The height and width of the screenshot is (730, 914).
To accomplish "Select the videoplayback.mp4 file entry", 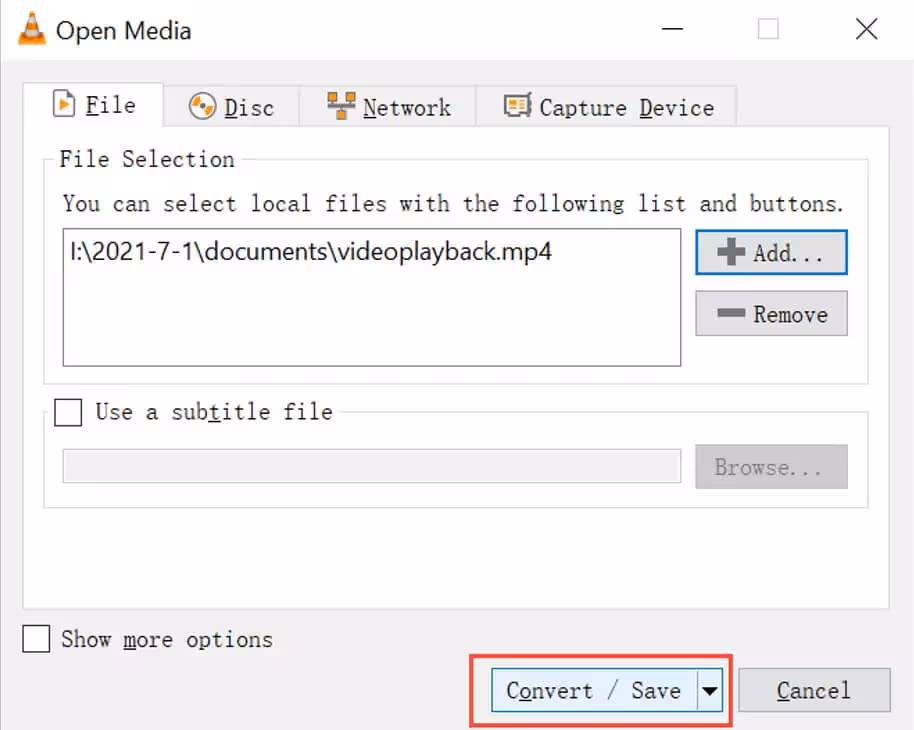I will pyautogui.click(x=311, y=252).
